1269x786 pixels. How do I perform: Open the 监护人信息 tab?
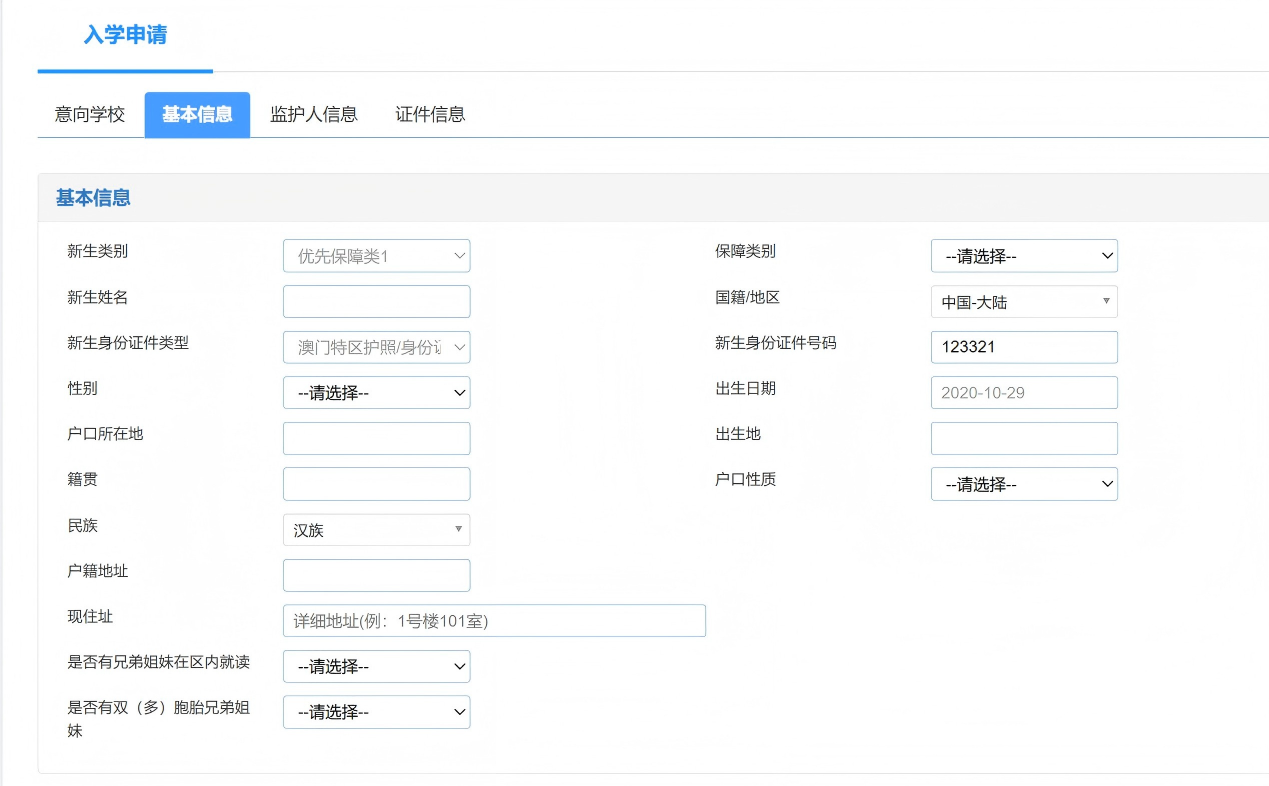(x=314, y=114)
